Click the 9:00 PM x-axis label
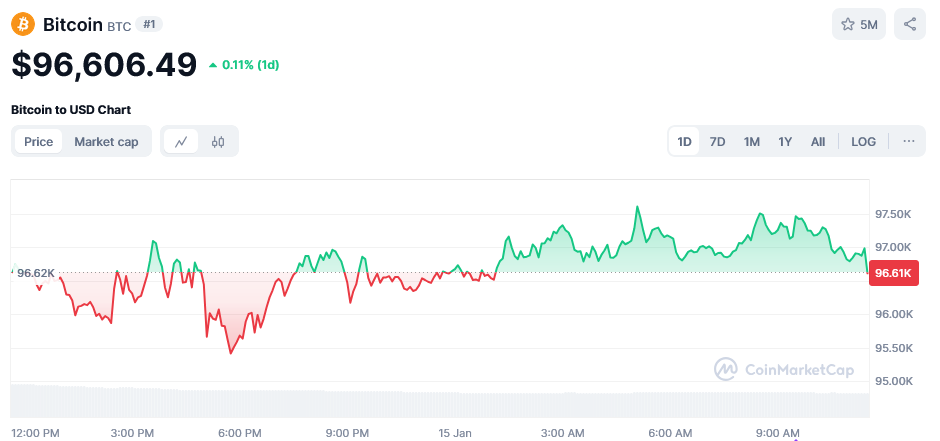This screenshot has width=940, height=441. [x=348, y=433]
